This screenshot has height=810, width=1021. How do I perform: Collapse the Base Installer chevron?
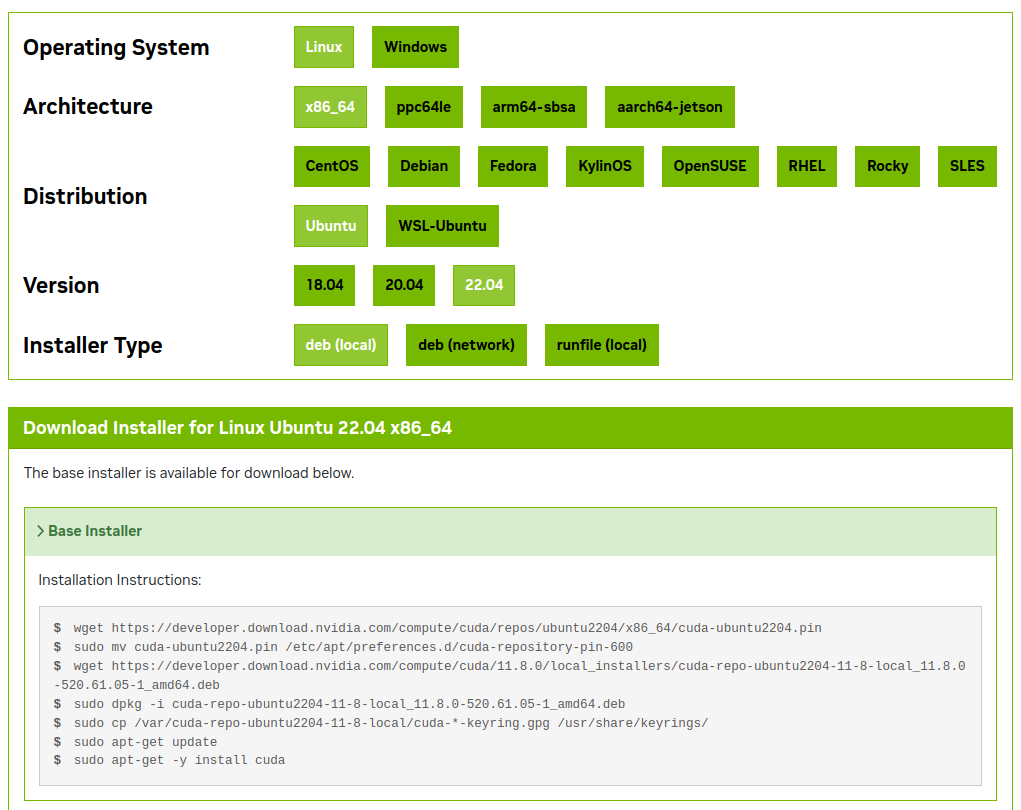point(40,531)
